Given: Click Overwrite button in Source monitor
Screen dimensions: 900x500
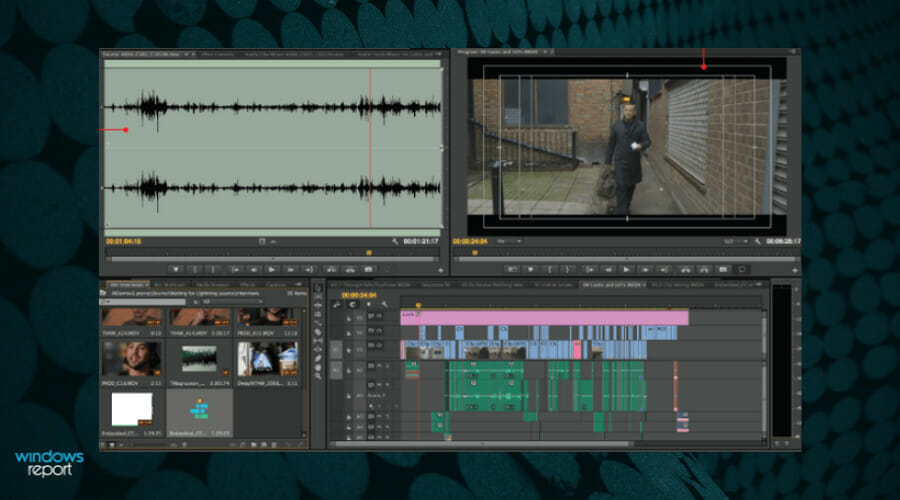Looking at the screenshot, I should coord(351,269).
